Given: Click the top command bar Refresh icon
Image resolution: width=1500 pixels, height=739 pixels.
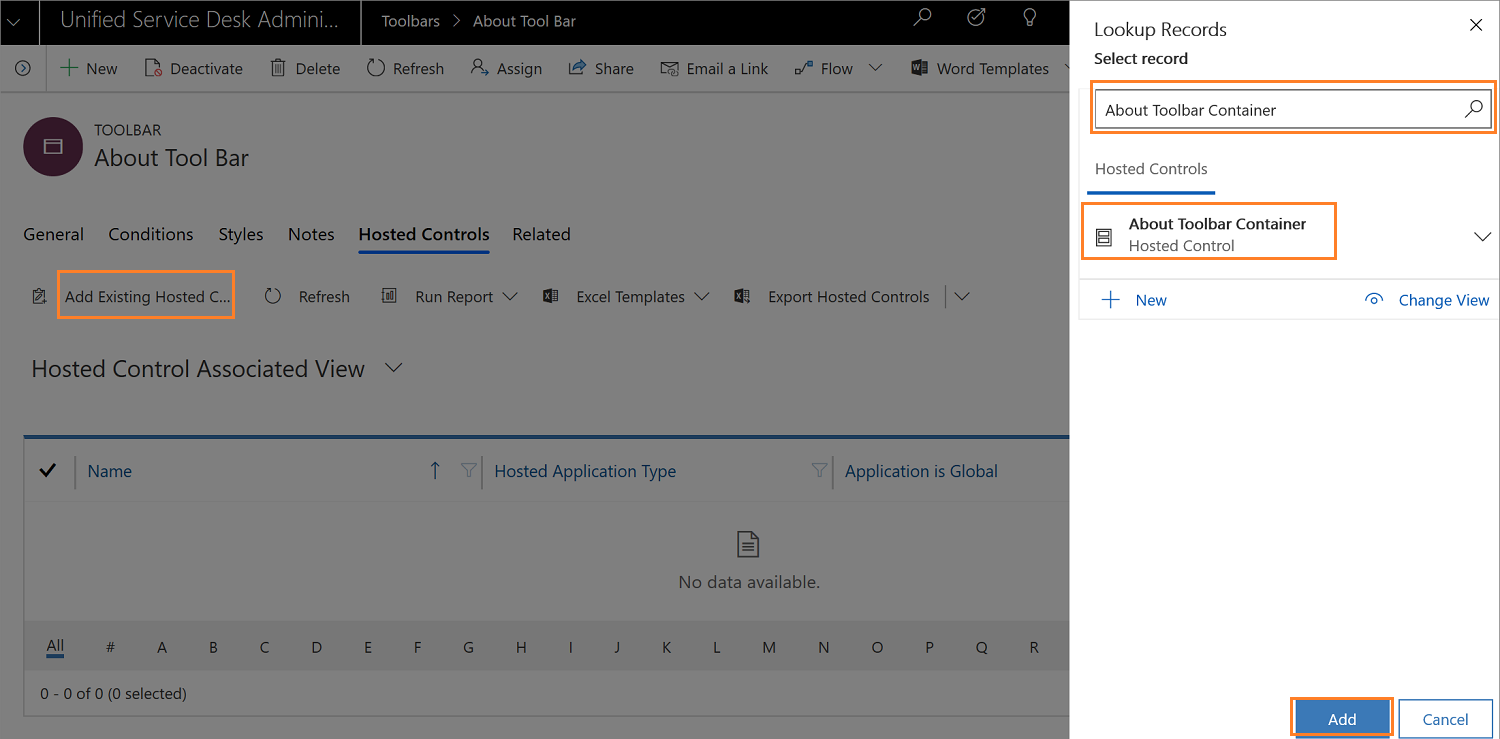Looking at the screenshot, I should [x=375, y=68].
